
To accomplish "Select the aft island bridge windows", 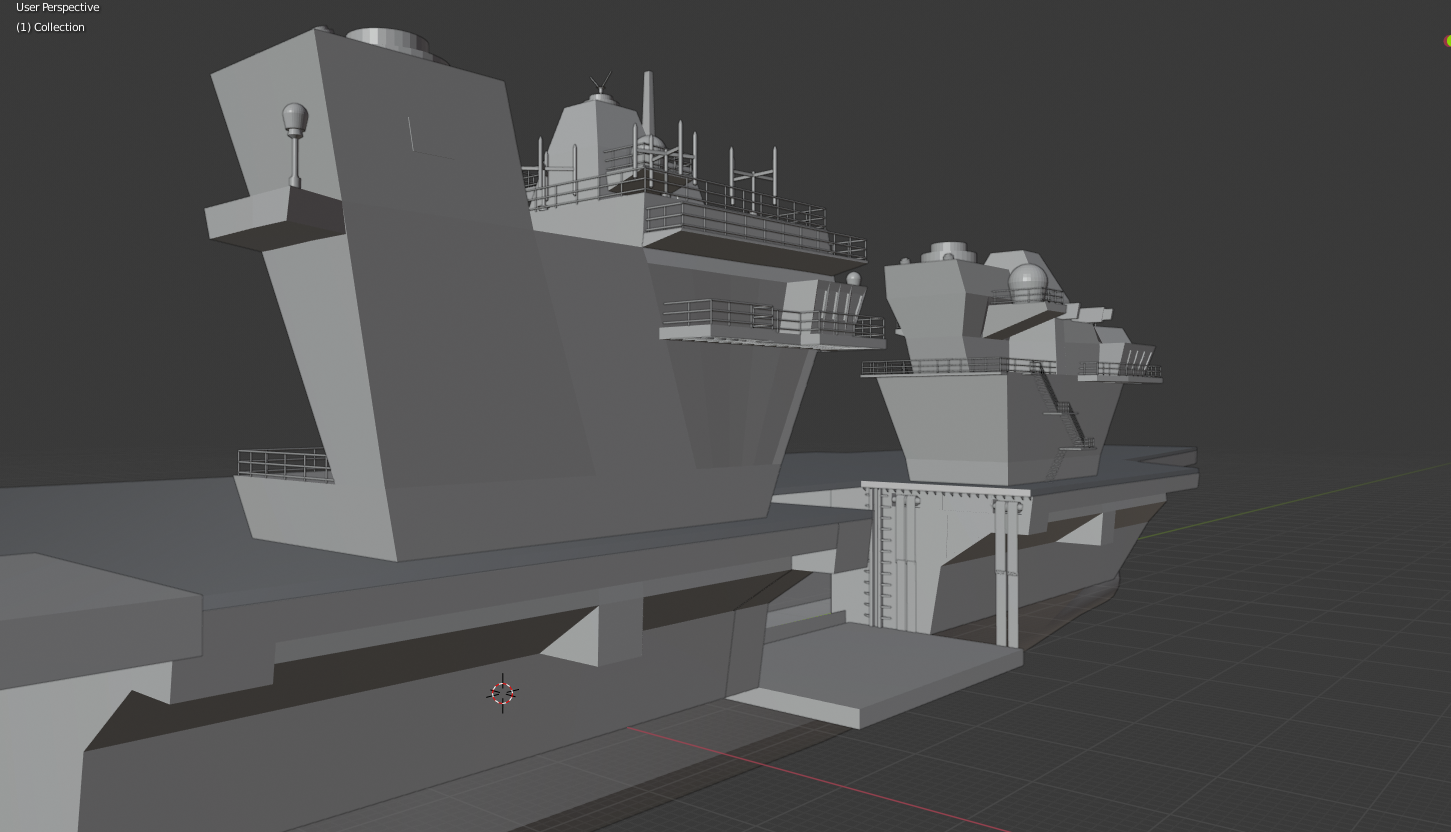I will (x=1135, y=357).
